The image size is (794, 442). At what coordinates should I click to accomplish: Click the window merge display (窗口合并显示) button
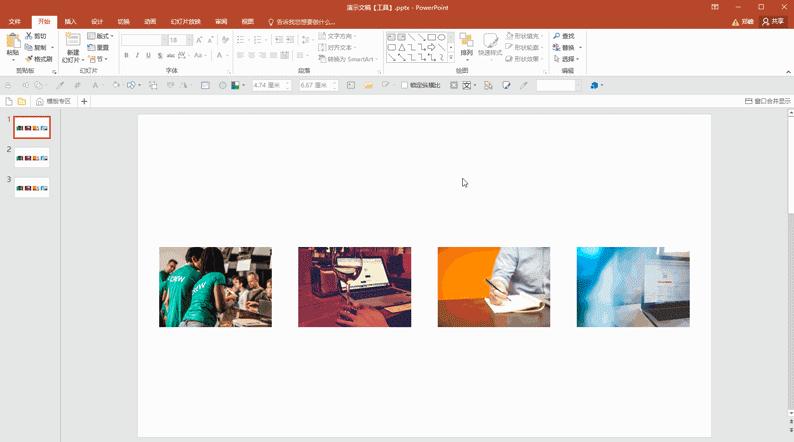click(768, 101)
